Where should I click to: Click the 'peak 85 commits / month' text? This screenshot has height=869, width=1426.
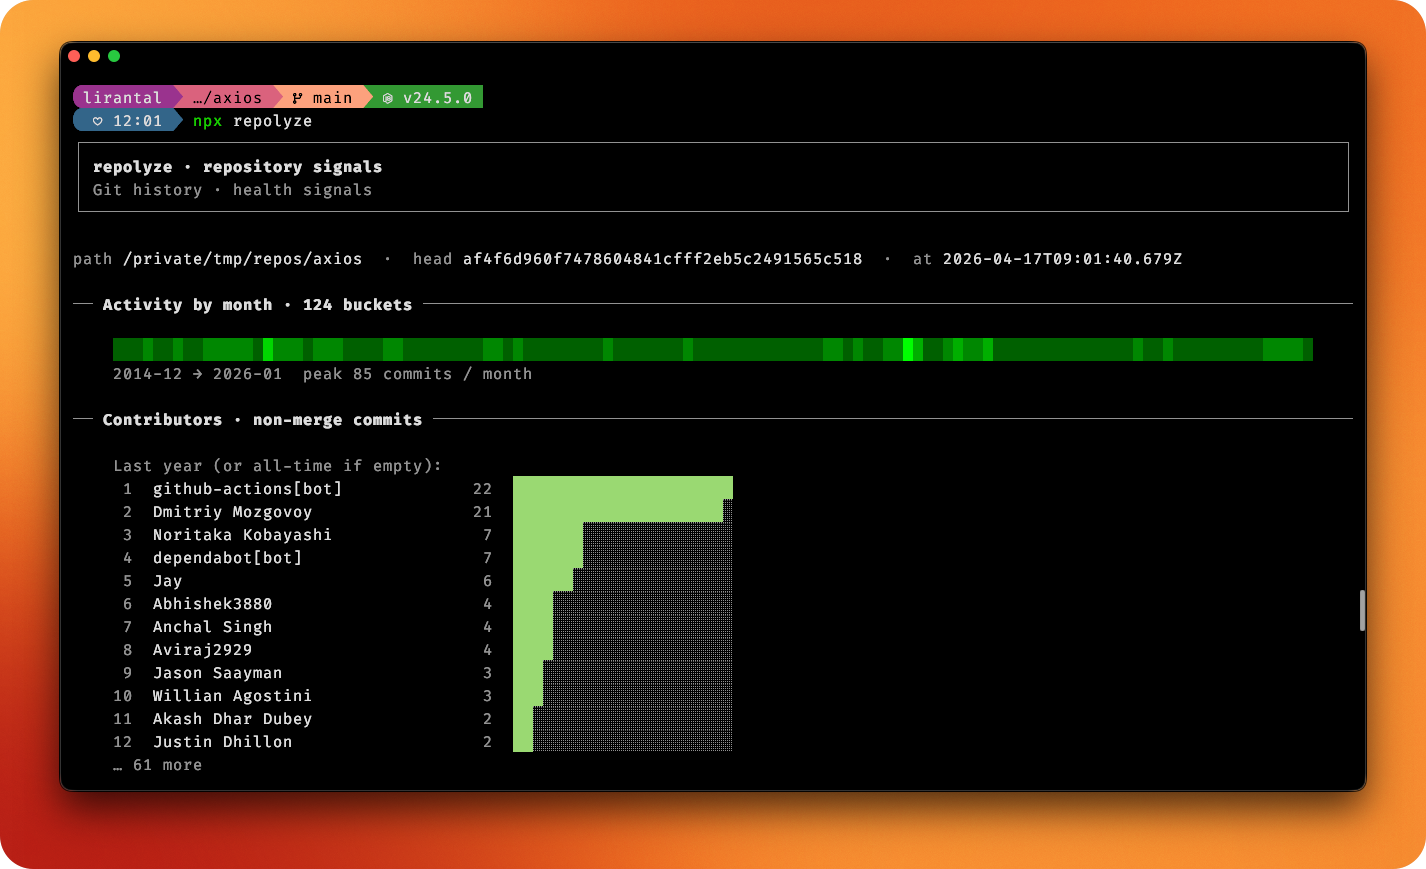click(x=417, y=374)
